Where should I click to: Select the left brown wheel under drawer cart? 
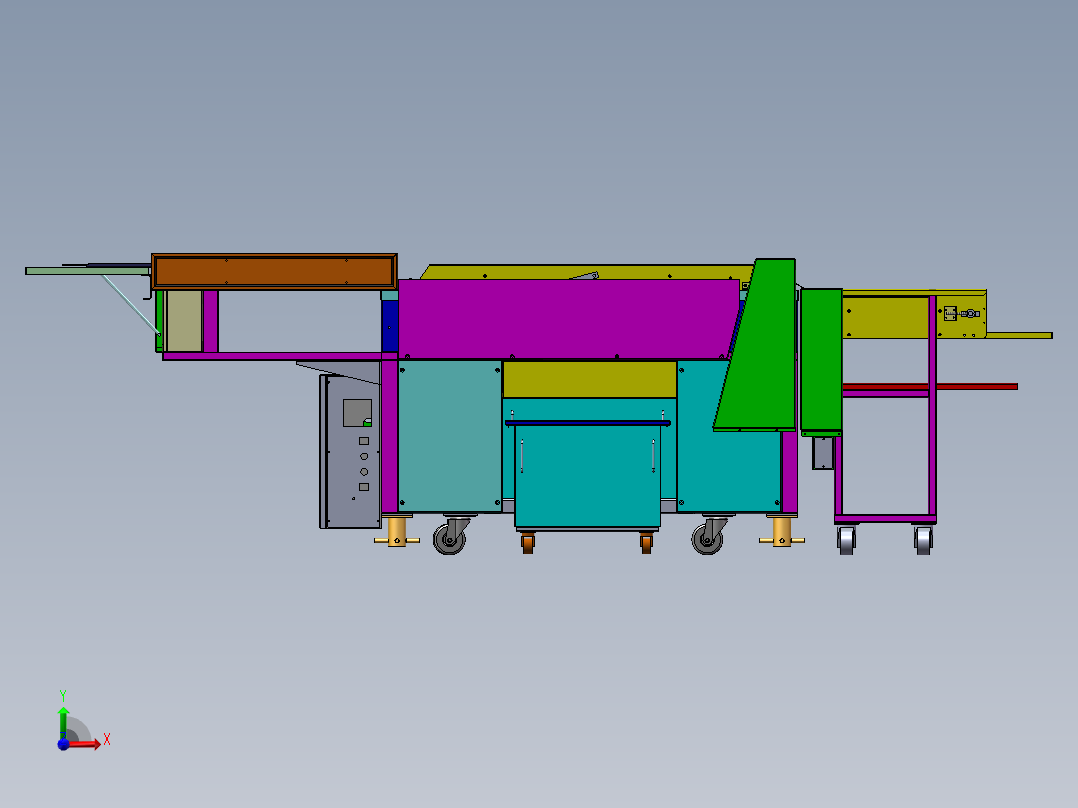click(x=527, y=543)
